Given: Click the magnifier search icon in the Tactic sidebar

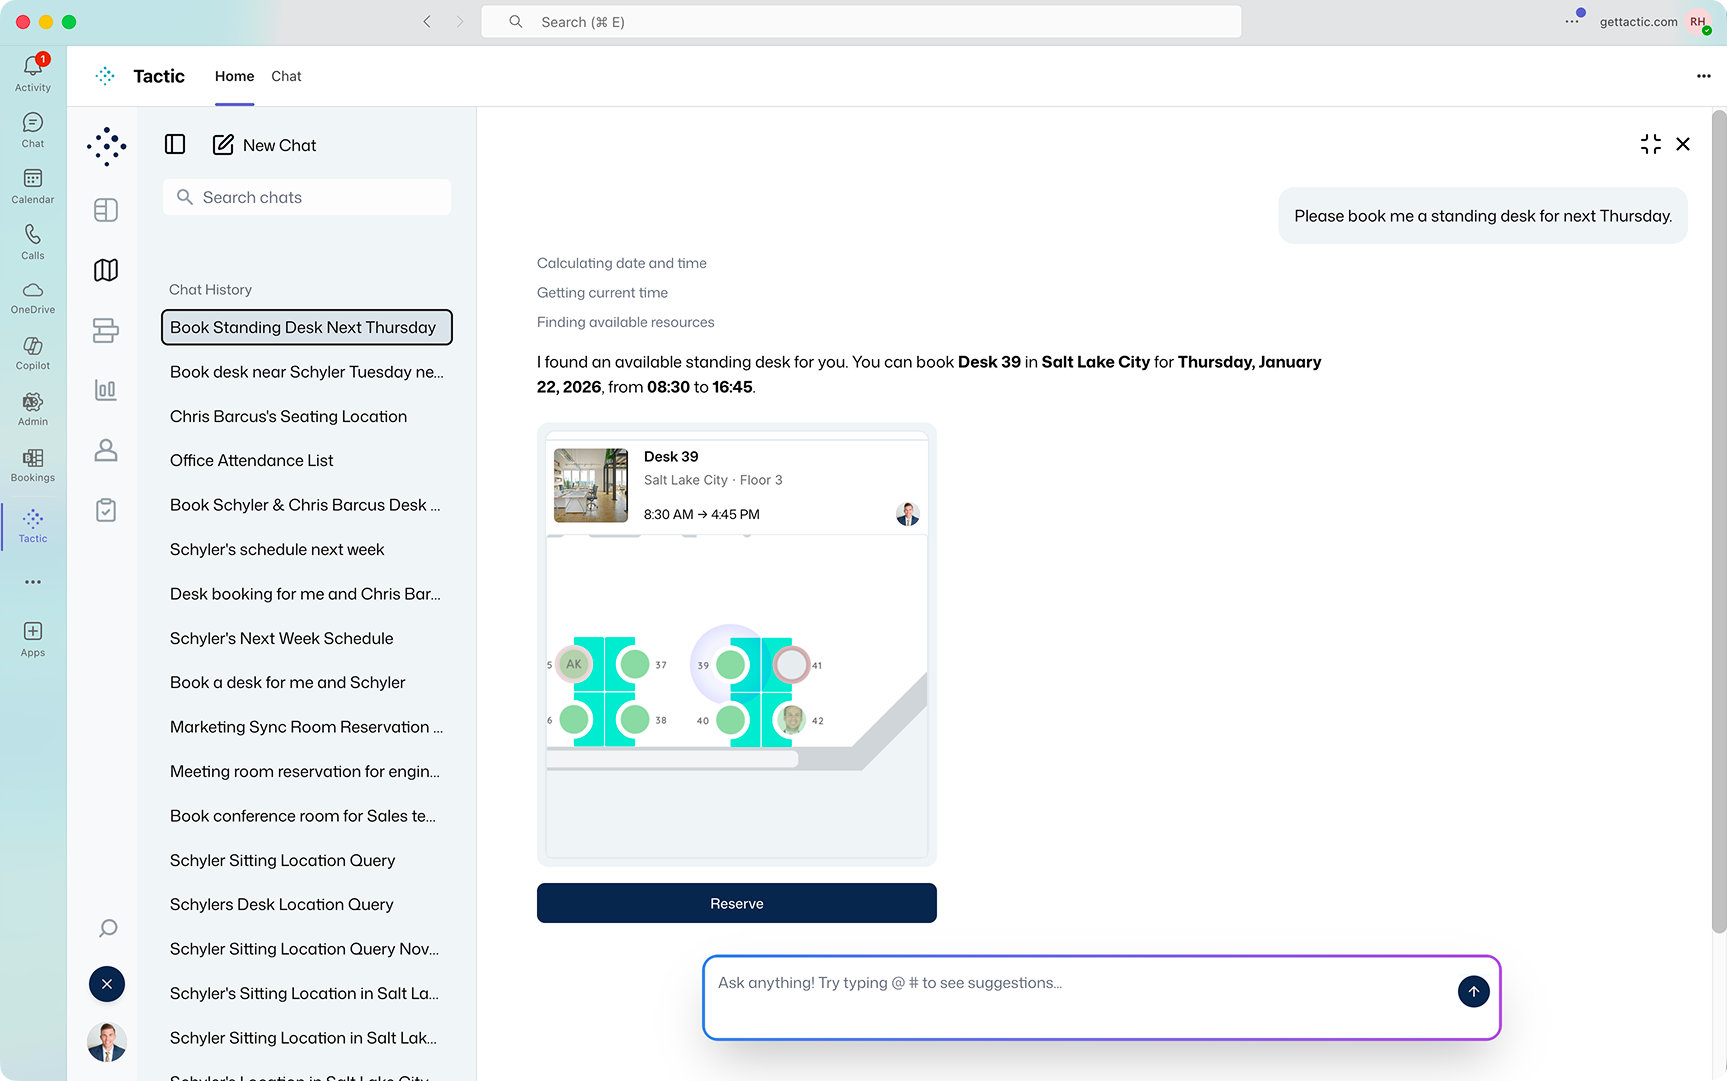Looking at the screenshot, I should [x=108, y=929].
